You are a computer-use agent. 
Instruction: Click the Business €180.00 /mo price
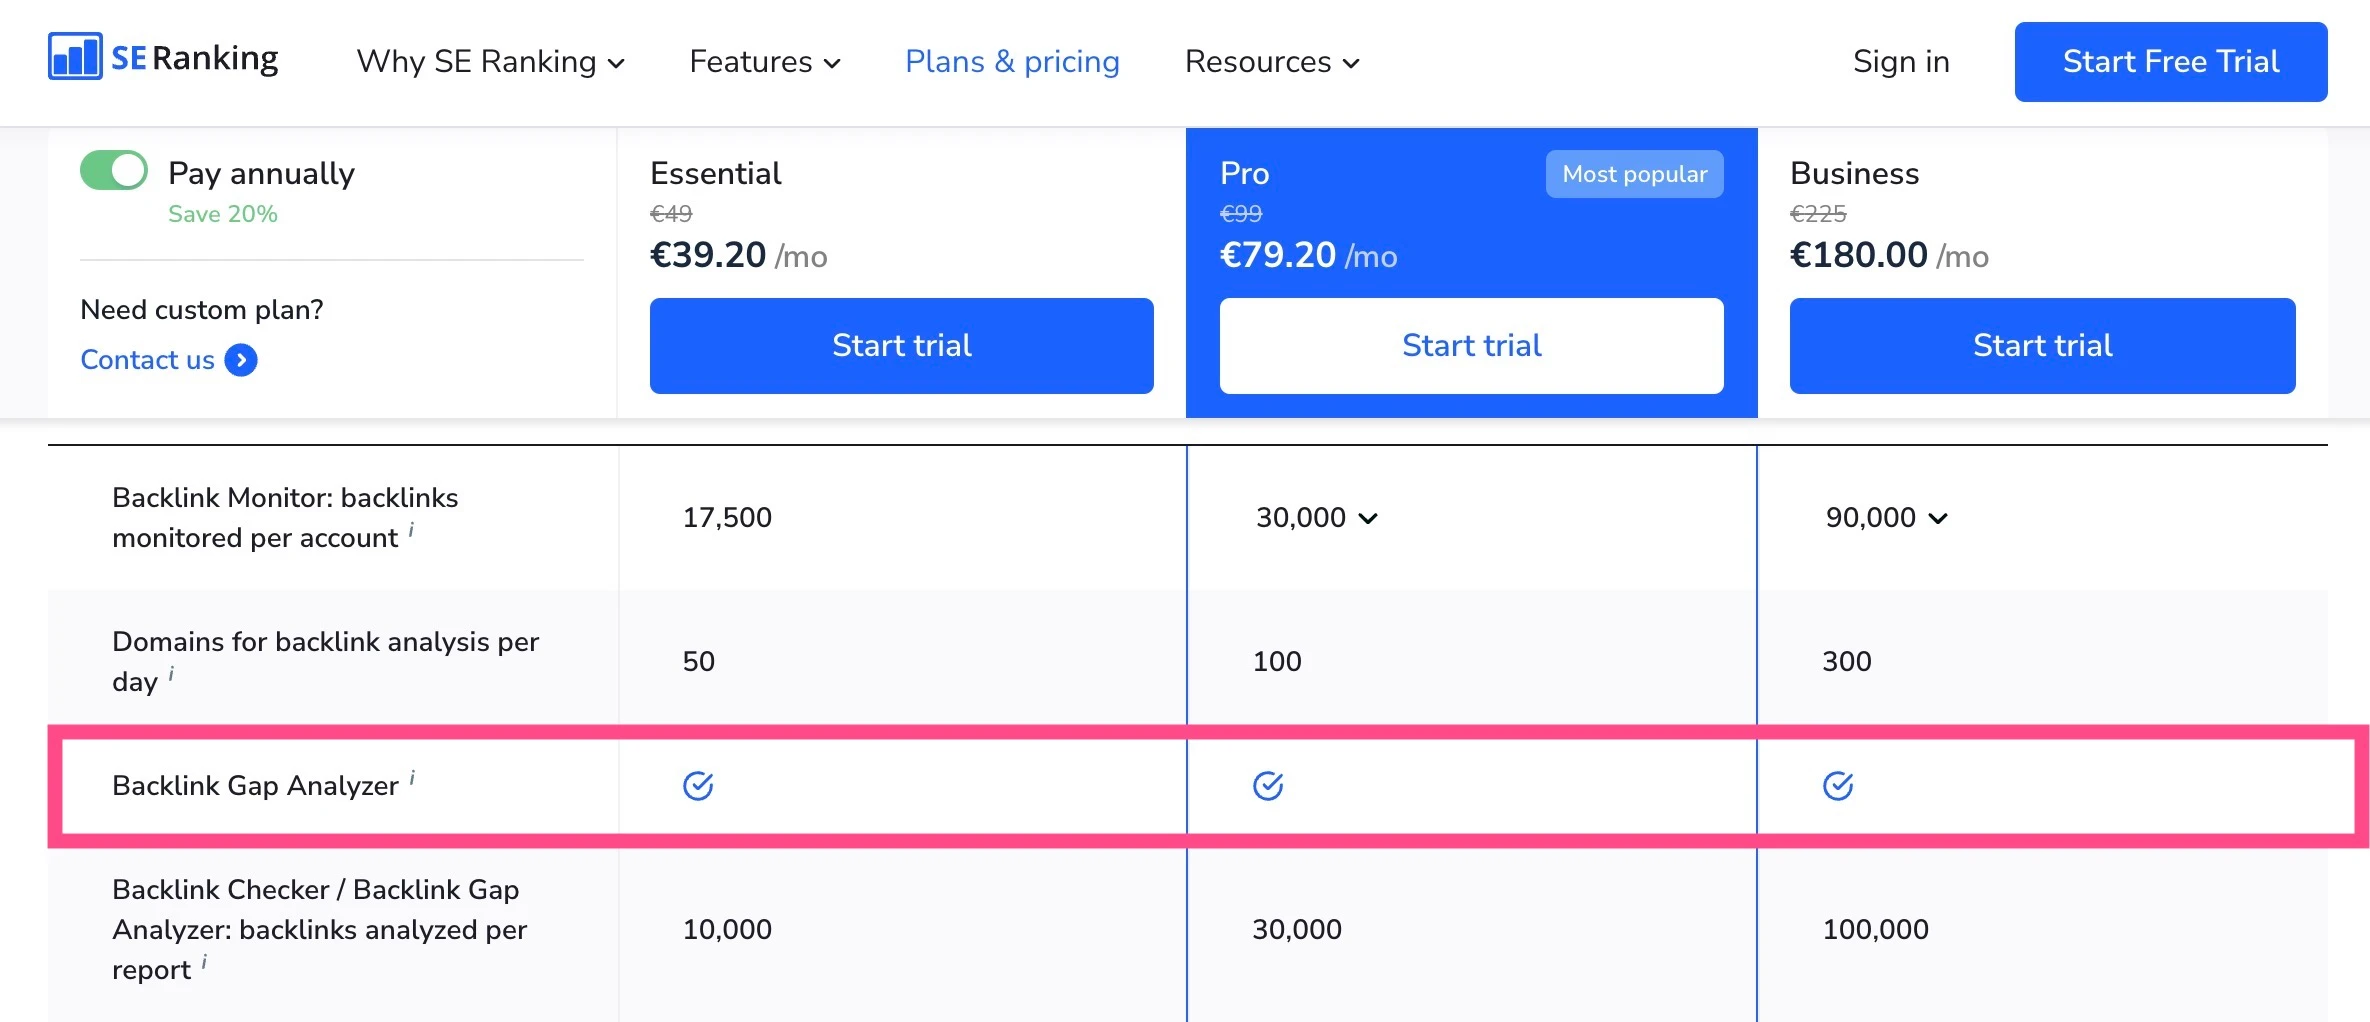(x=1889, y=255)
